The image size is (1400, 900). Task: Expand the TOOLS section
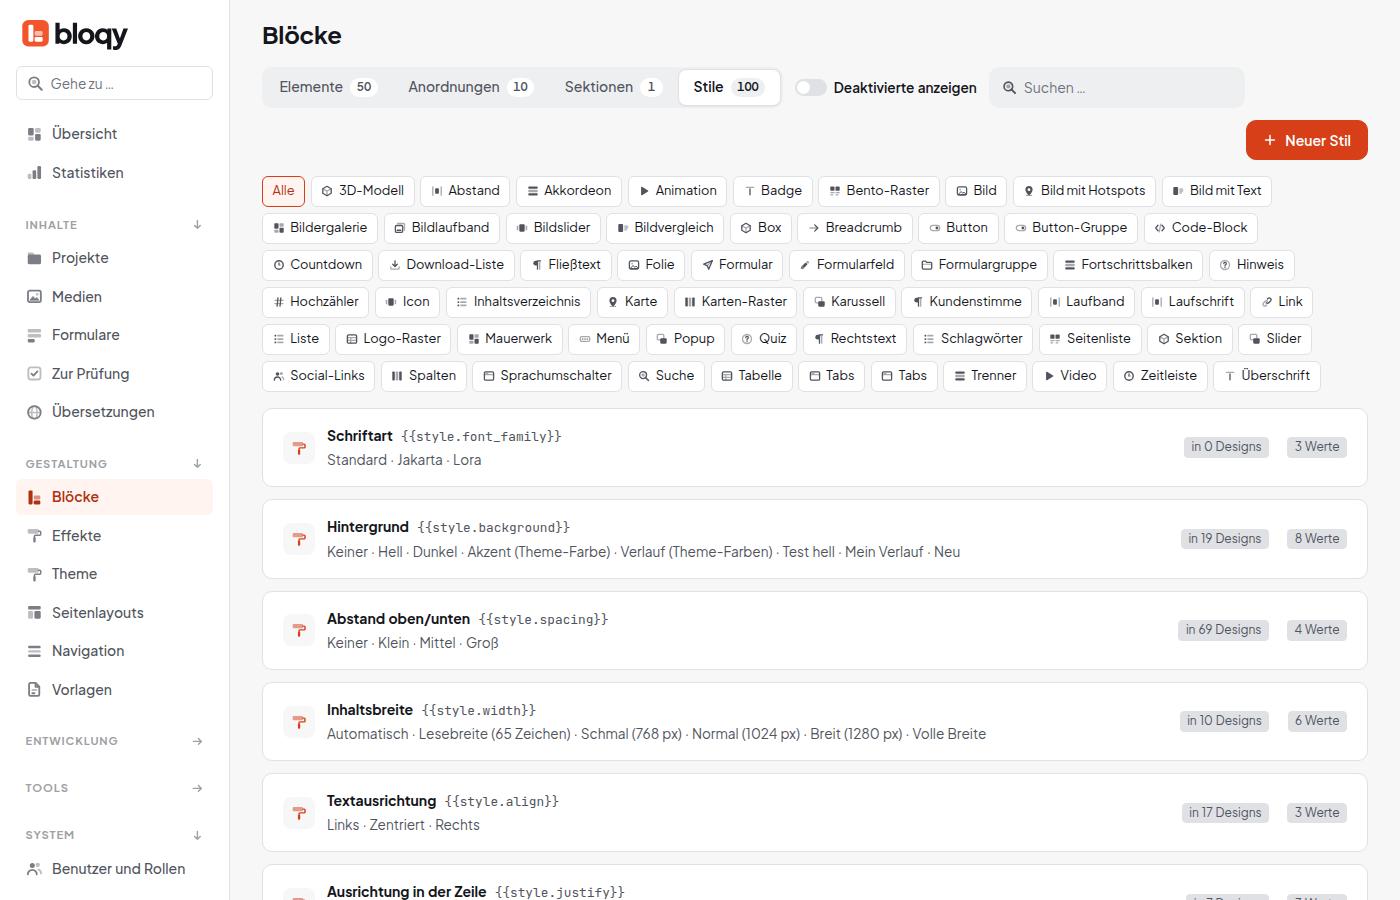pos(197,788)
